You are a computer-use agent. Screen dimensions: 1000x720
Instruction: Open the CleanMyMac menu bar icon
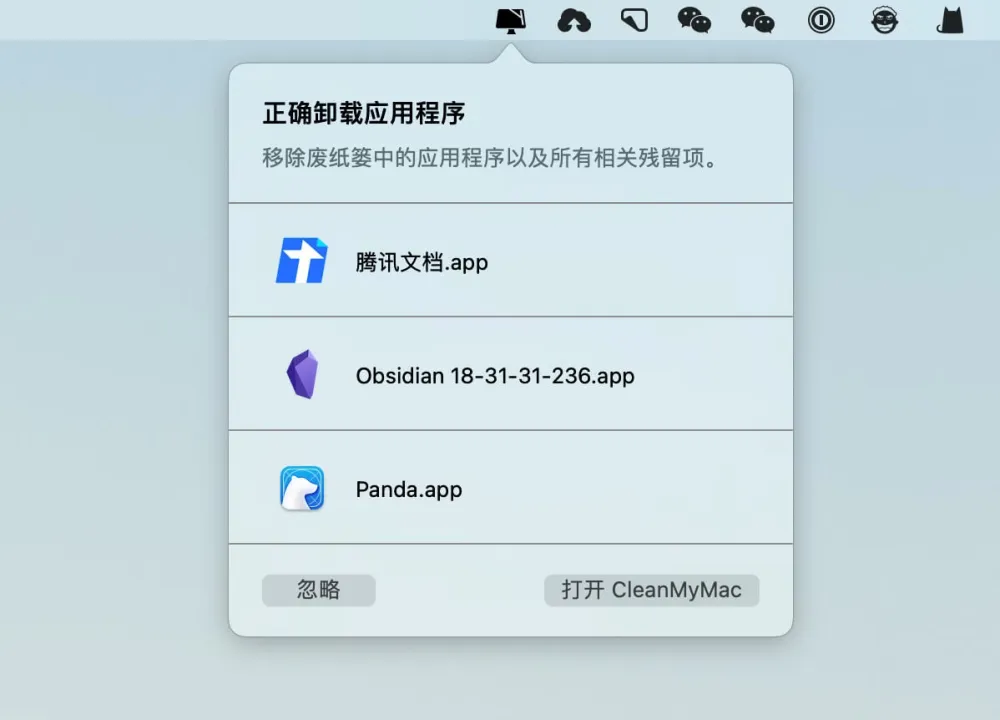coord(511,20)
